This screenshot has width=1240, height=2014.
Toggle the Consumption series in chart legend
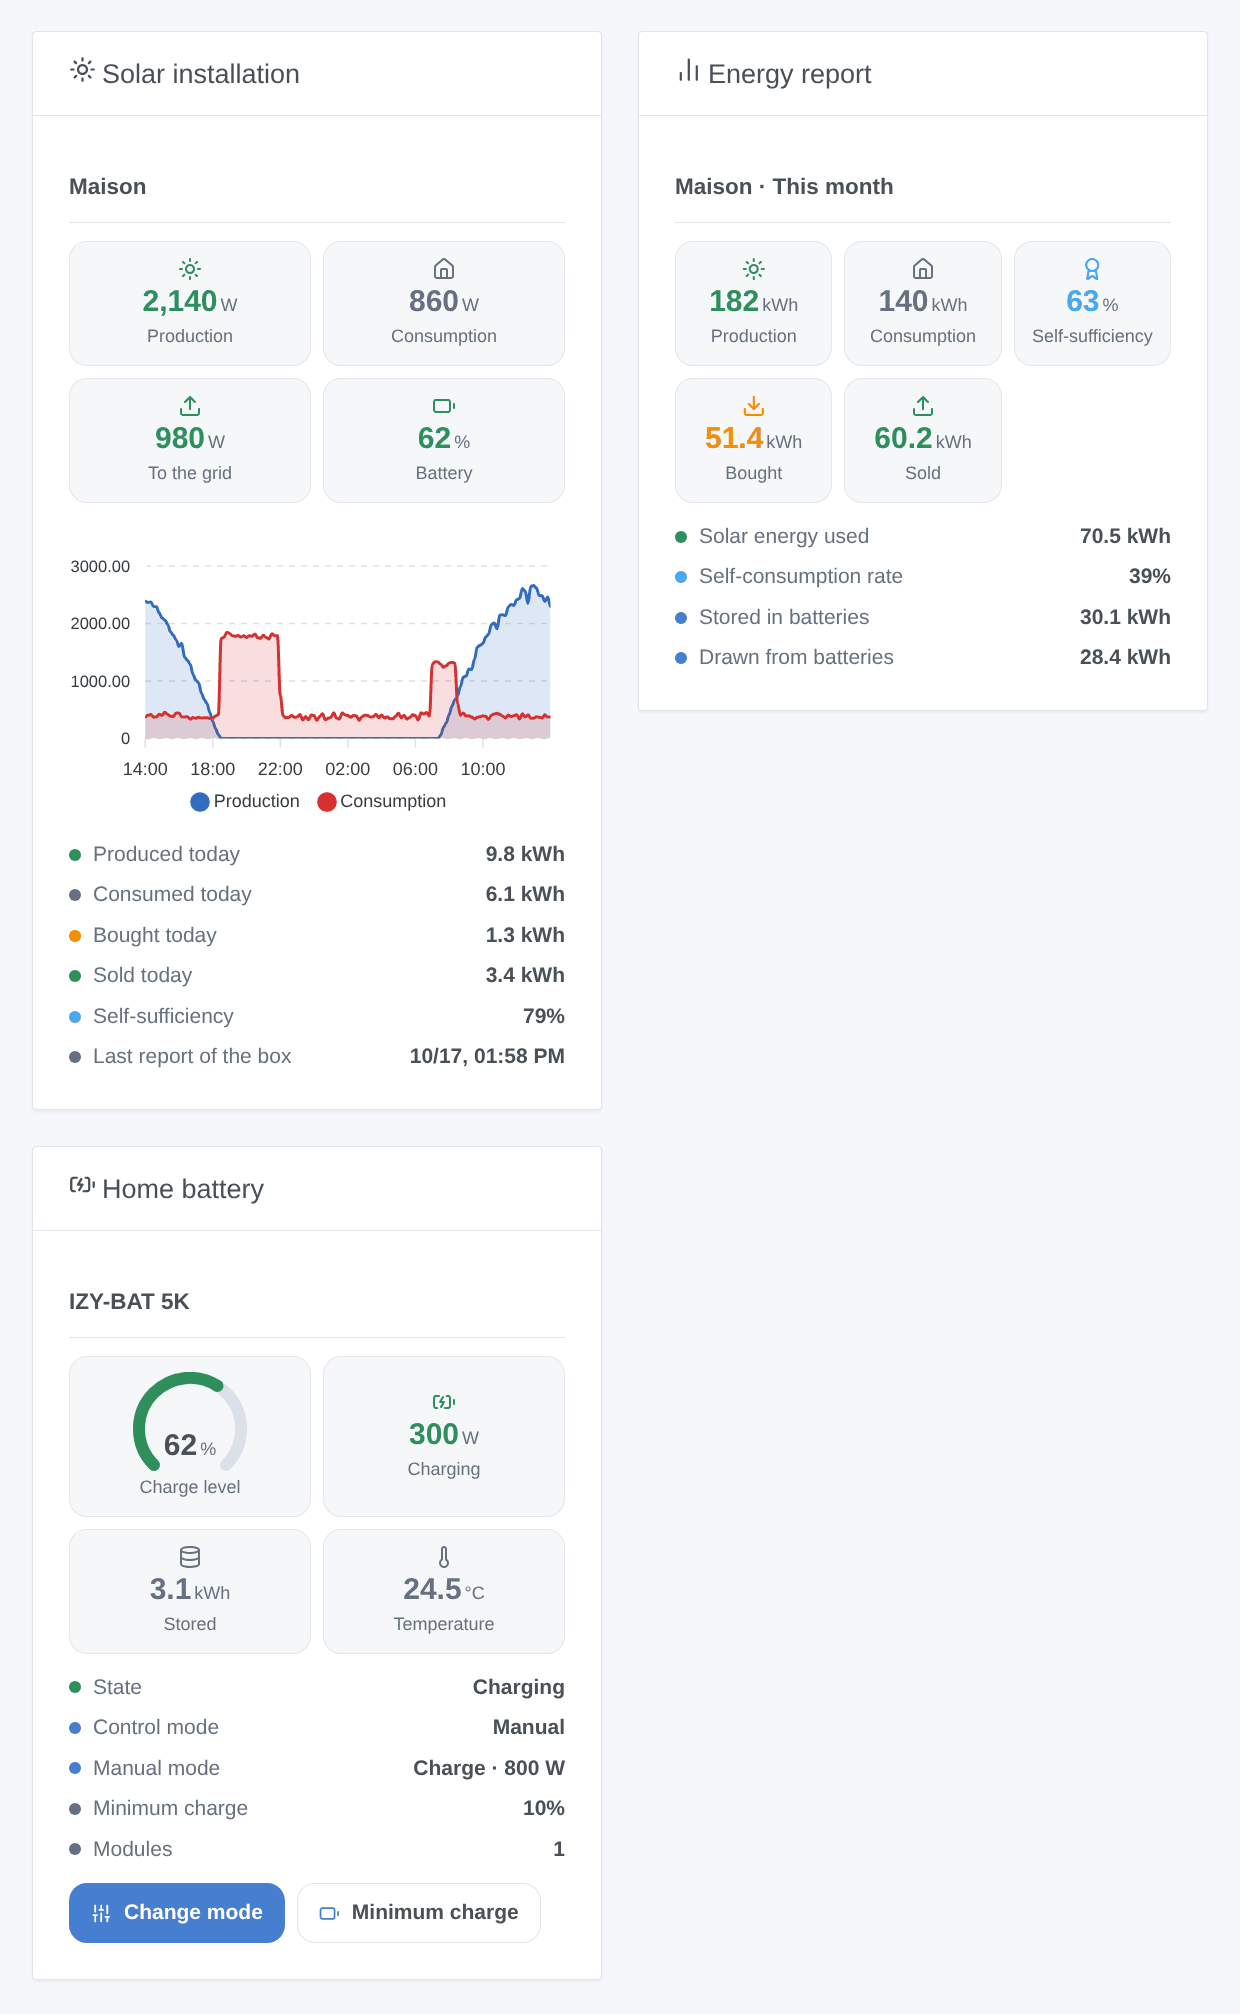pyautogui.click(x=381, y=801)
